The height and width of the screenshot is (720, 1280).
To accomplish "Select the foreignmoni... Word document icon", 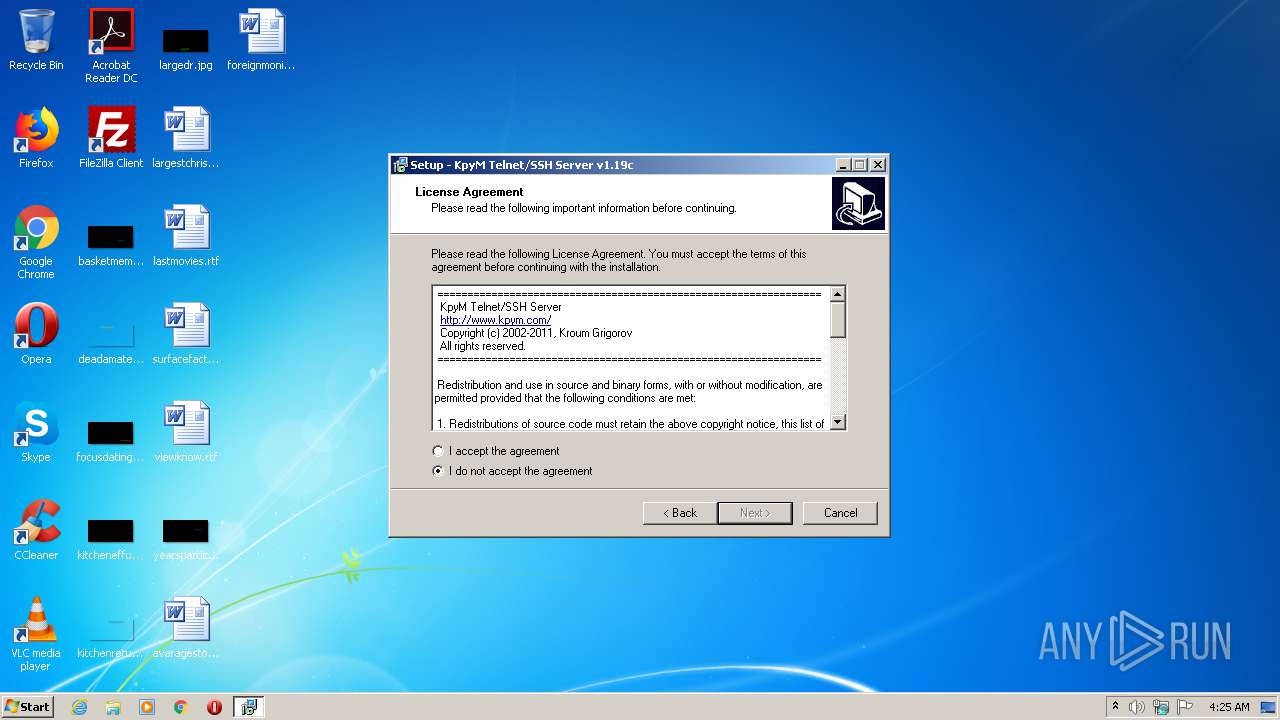I will tap(261, 40).
